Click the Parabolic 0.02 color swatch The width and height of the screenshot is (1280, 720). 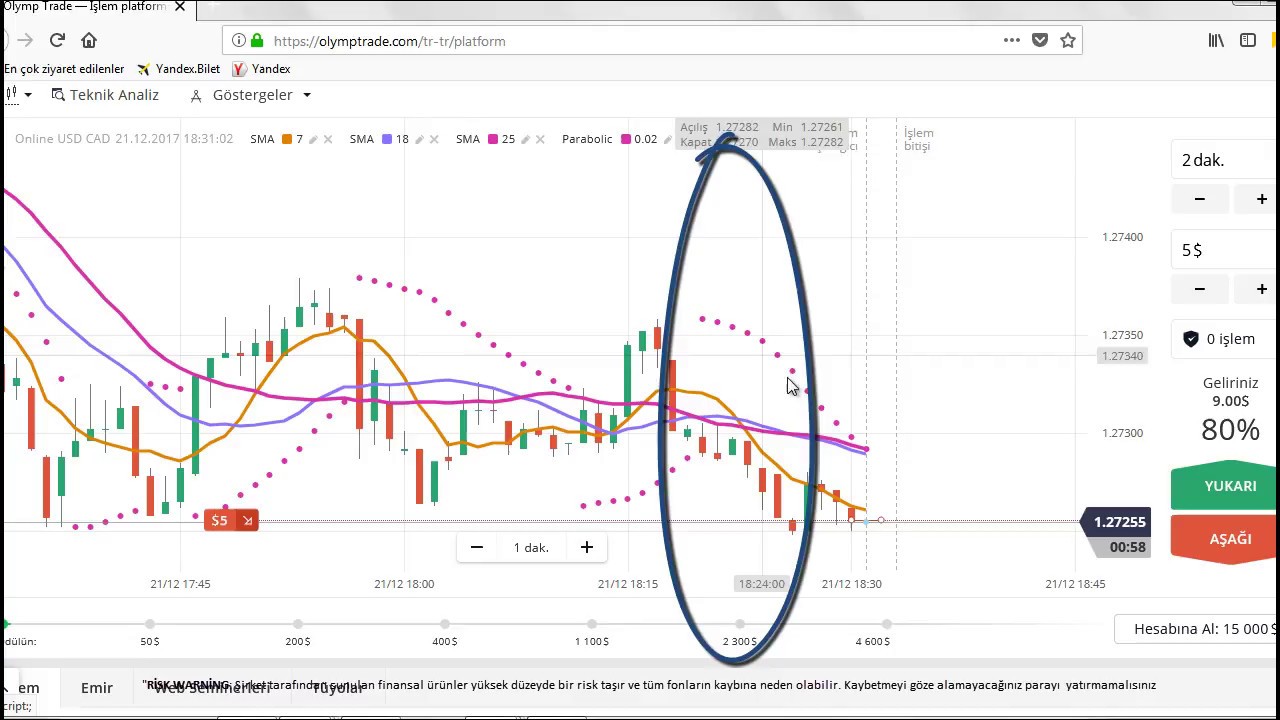(626, 139)
